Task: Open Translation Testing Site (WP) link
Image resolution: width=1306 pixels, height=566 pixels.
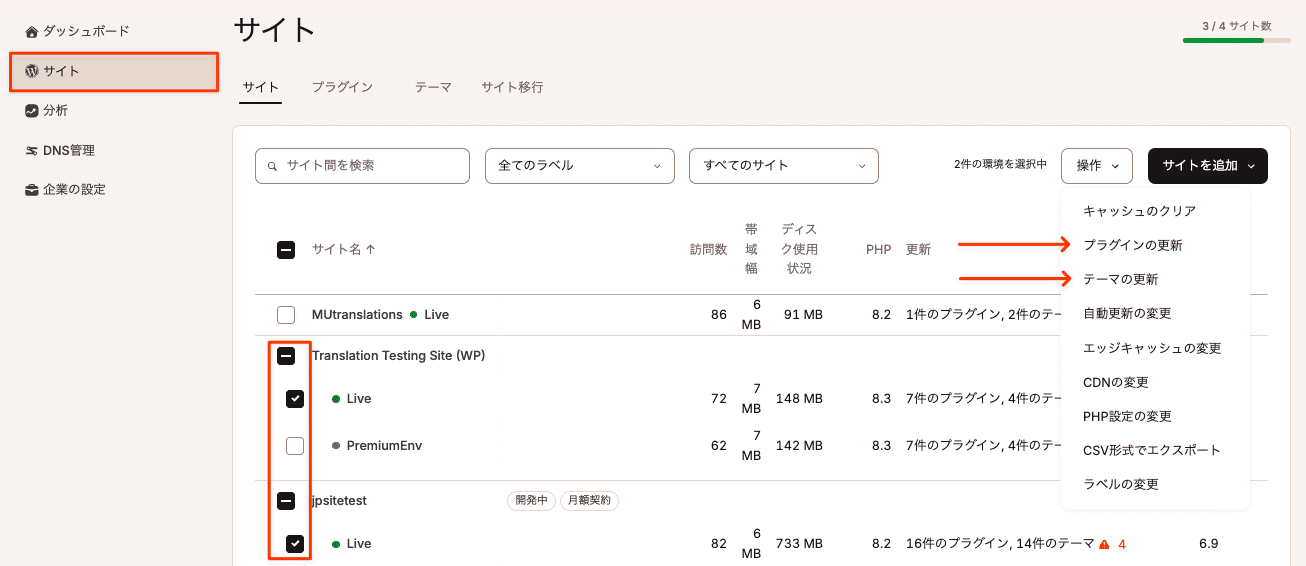Action: (398, 356)
